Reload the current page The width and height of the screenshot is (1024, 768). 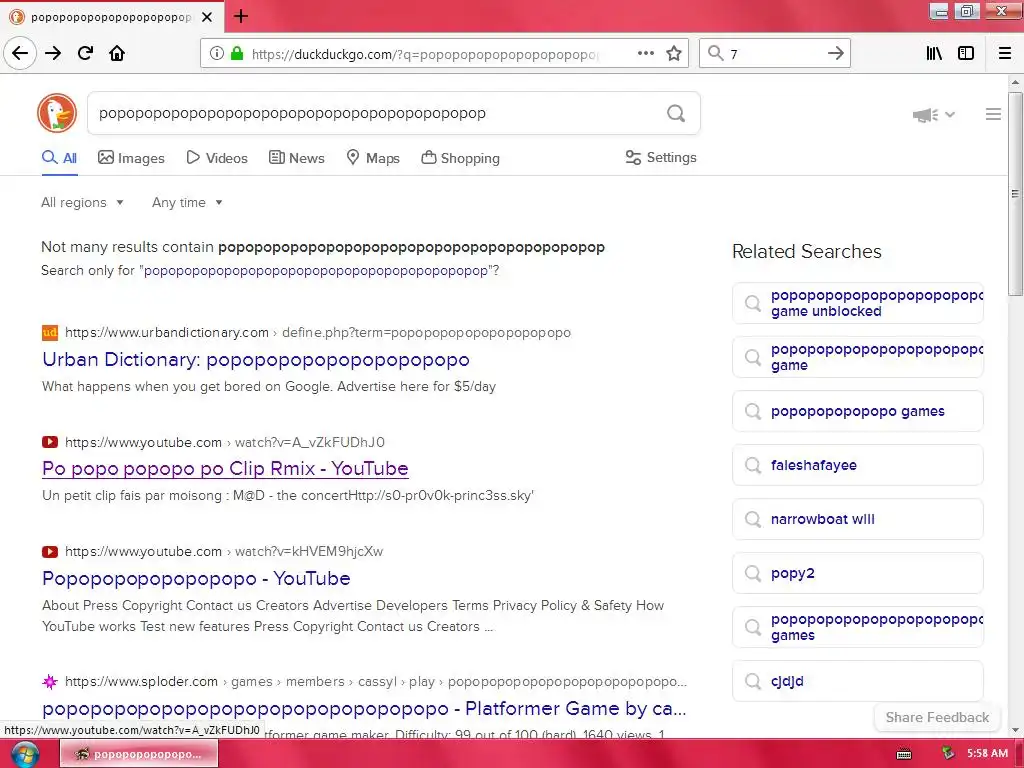click(86, 53)
